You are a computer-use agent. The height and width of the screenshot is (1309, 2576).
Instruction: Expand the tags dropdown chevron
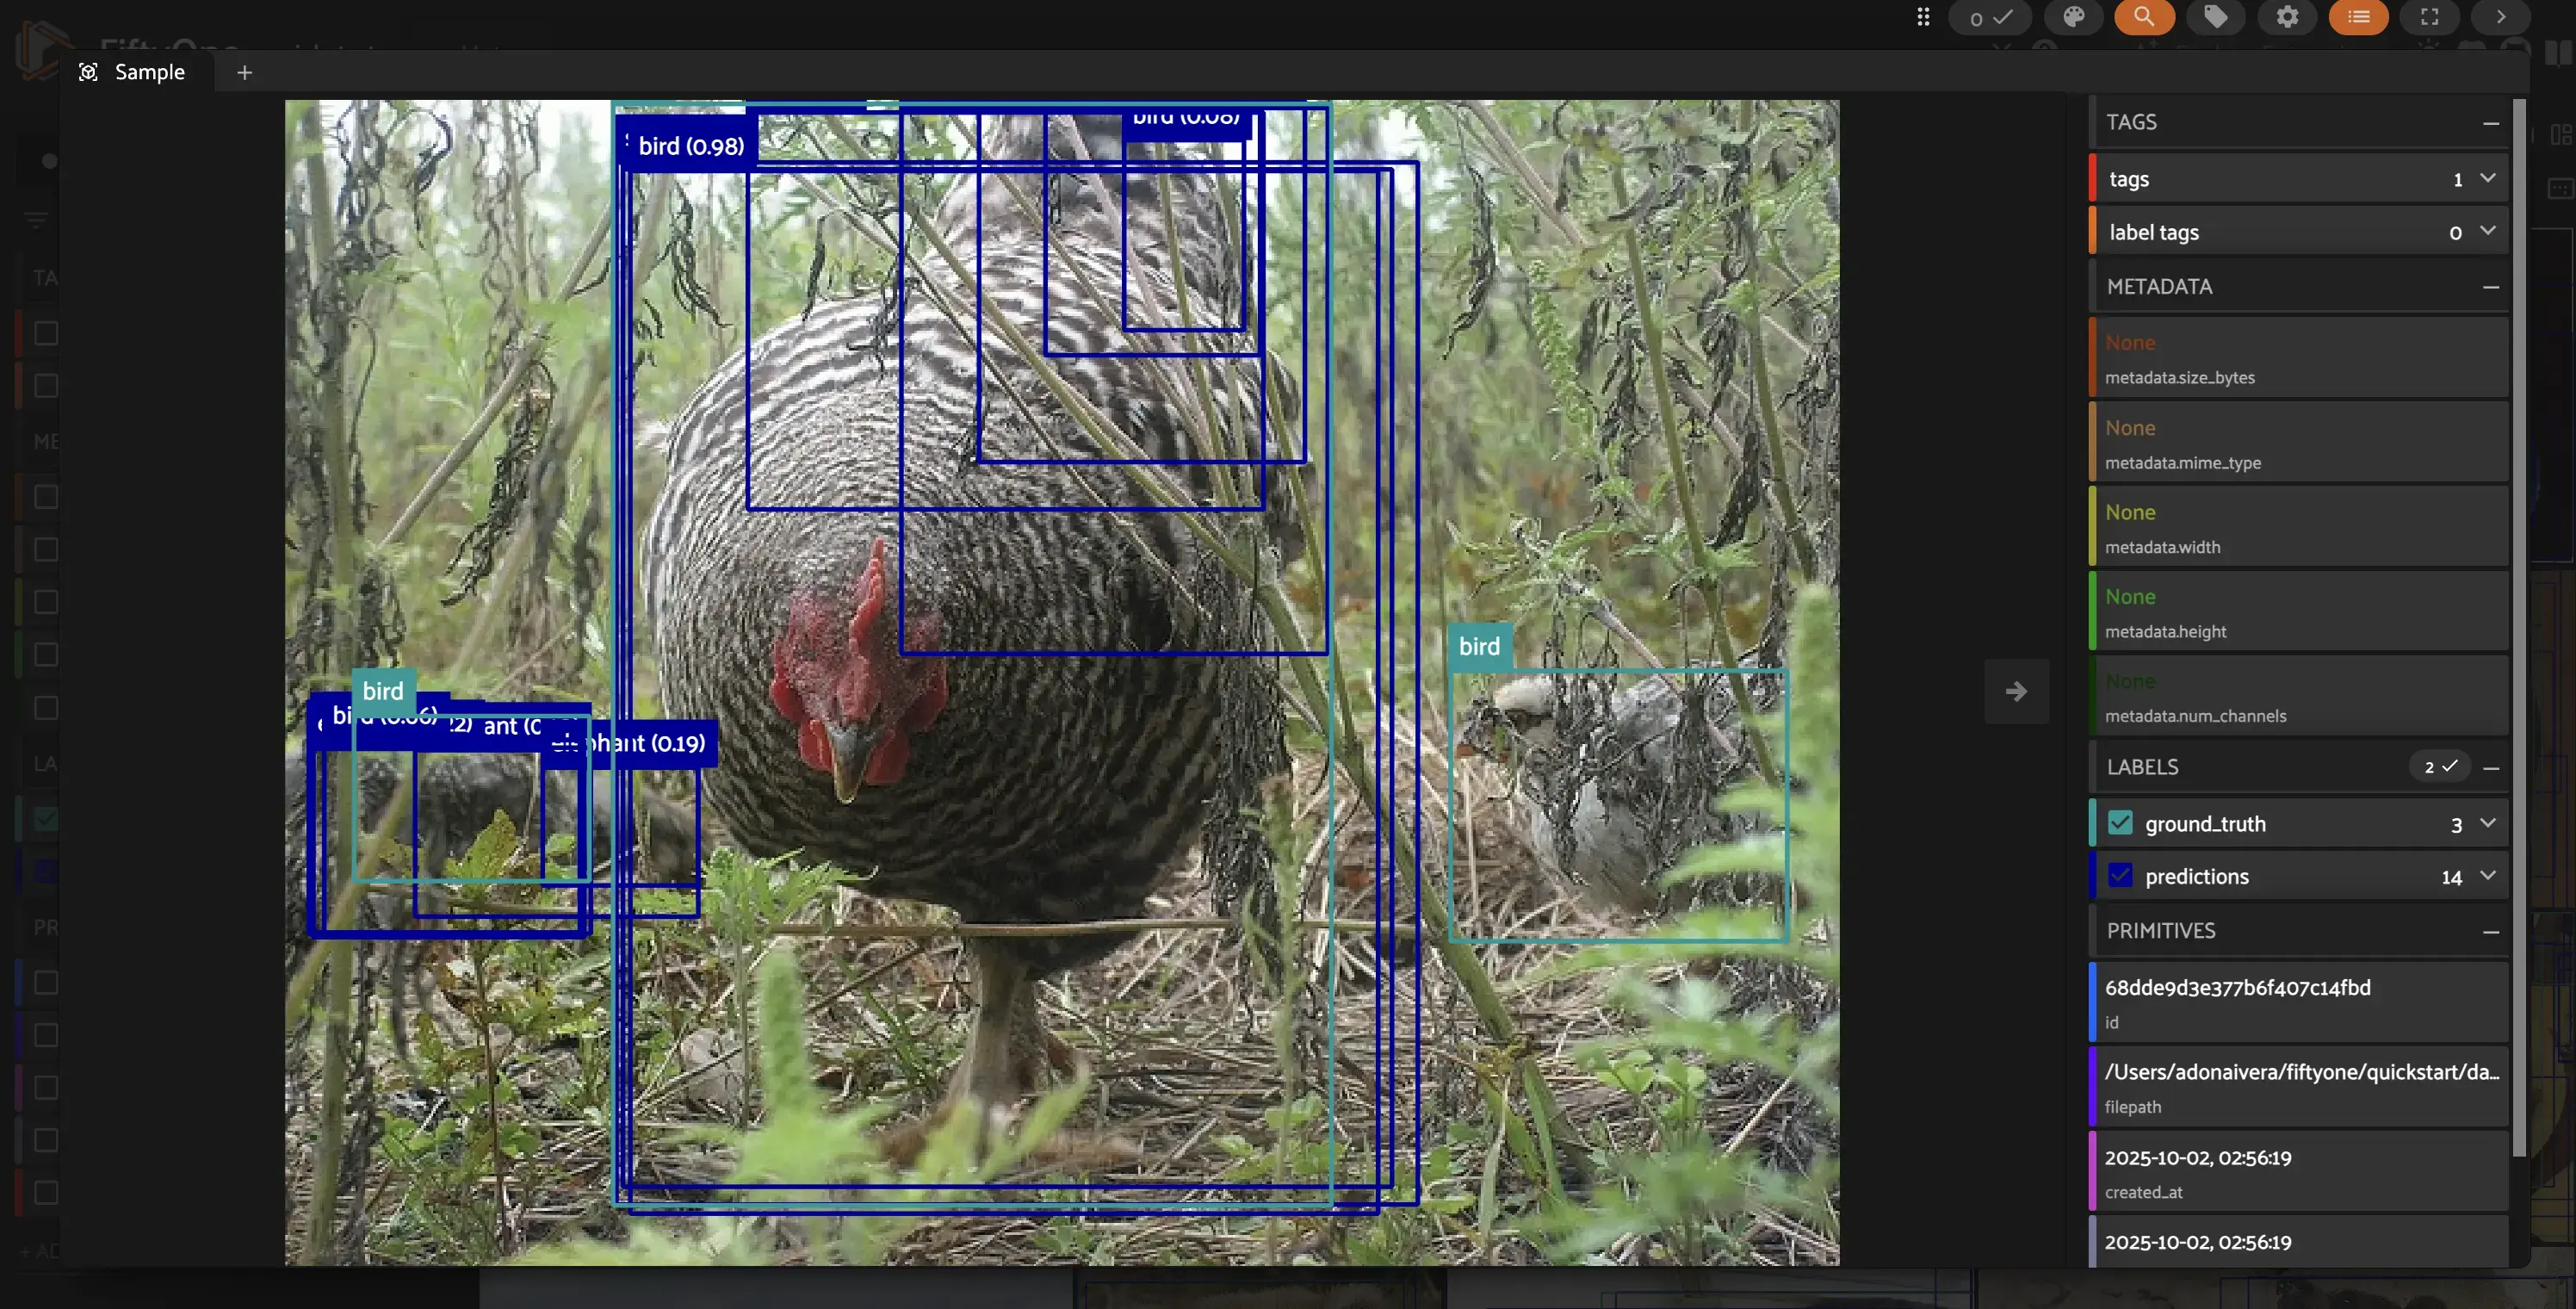click(2487, 178)
